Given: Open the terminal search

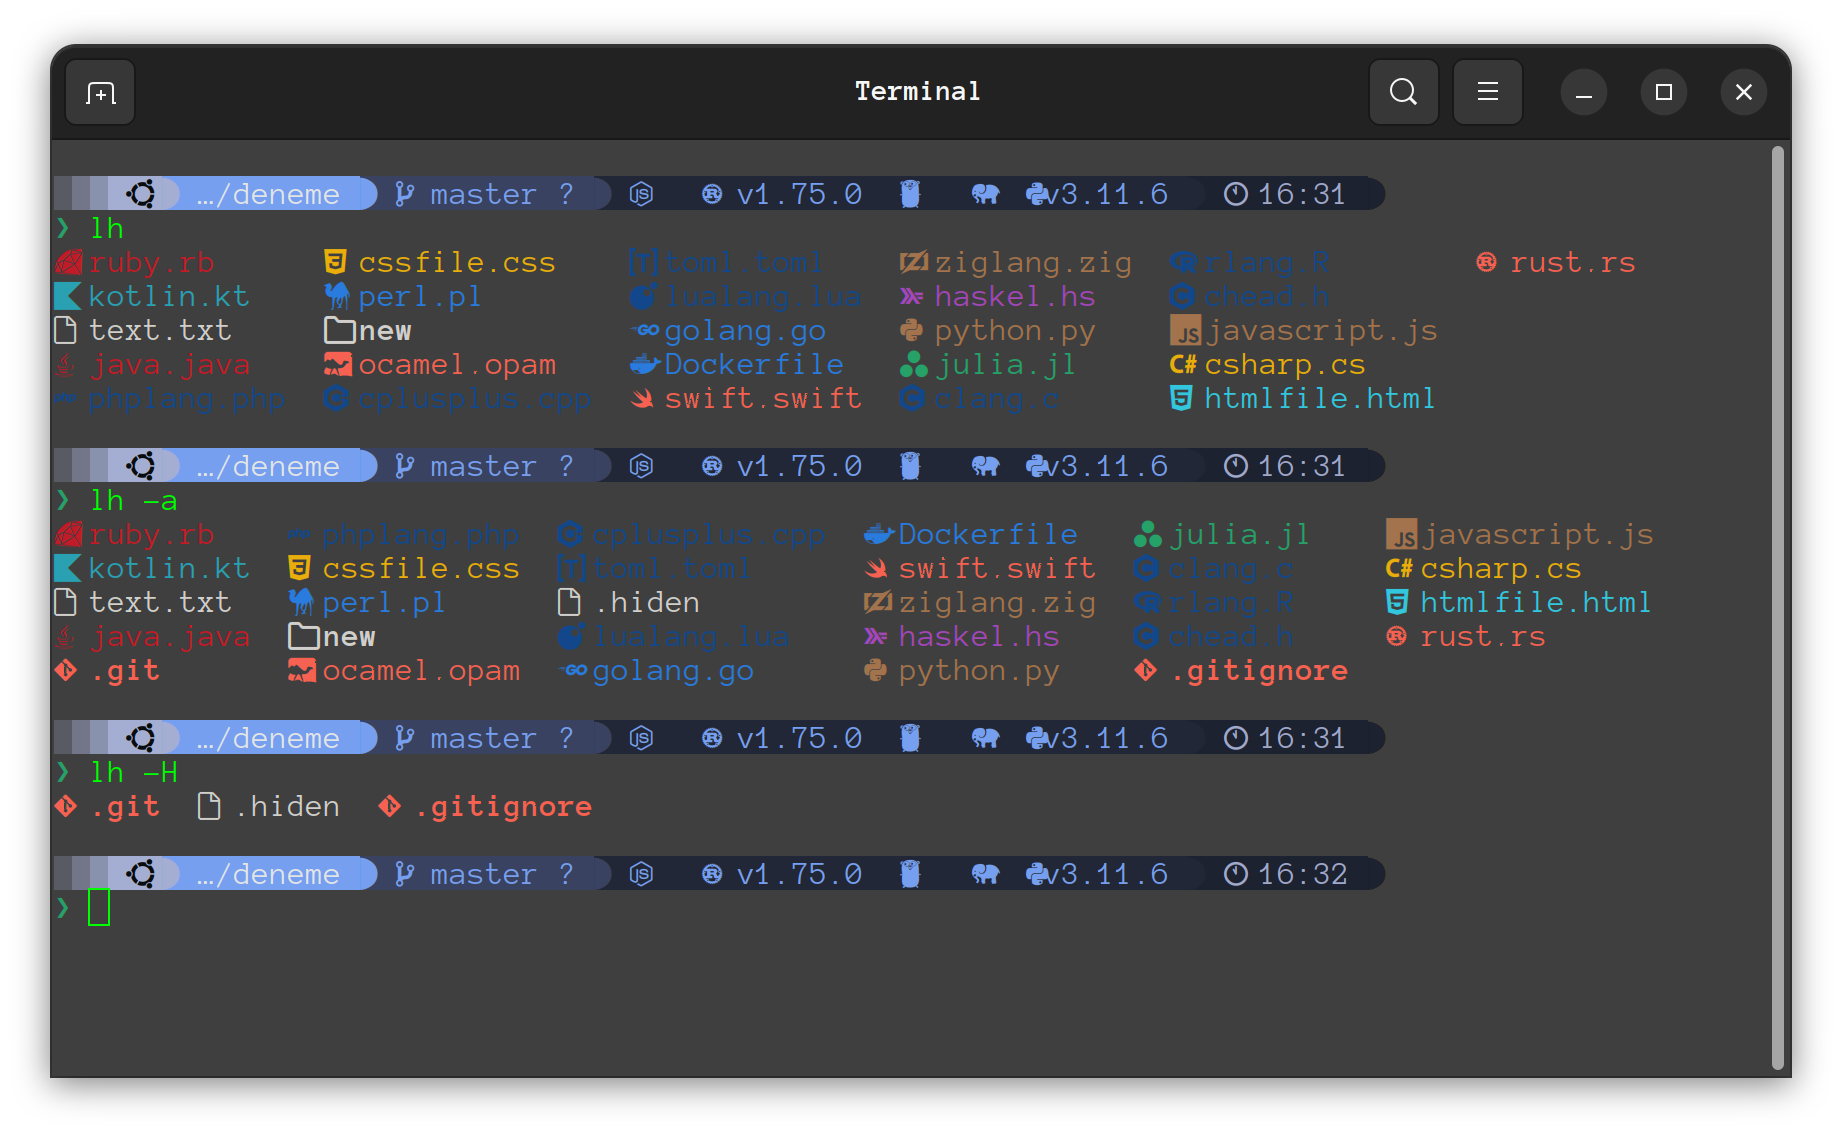Looking at the screenshot, I should (x=1403, y=92).
